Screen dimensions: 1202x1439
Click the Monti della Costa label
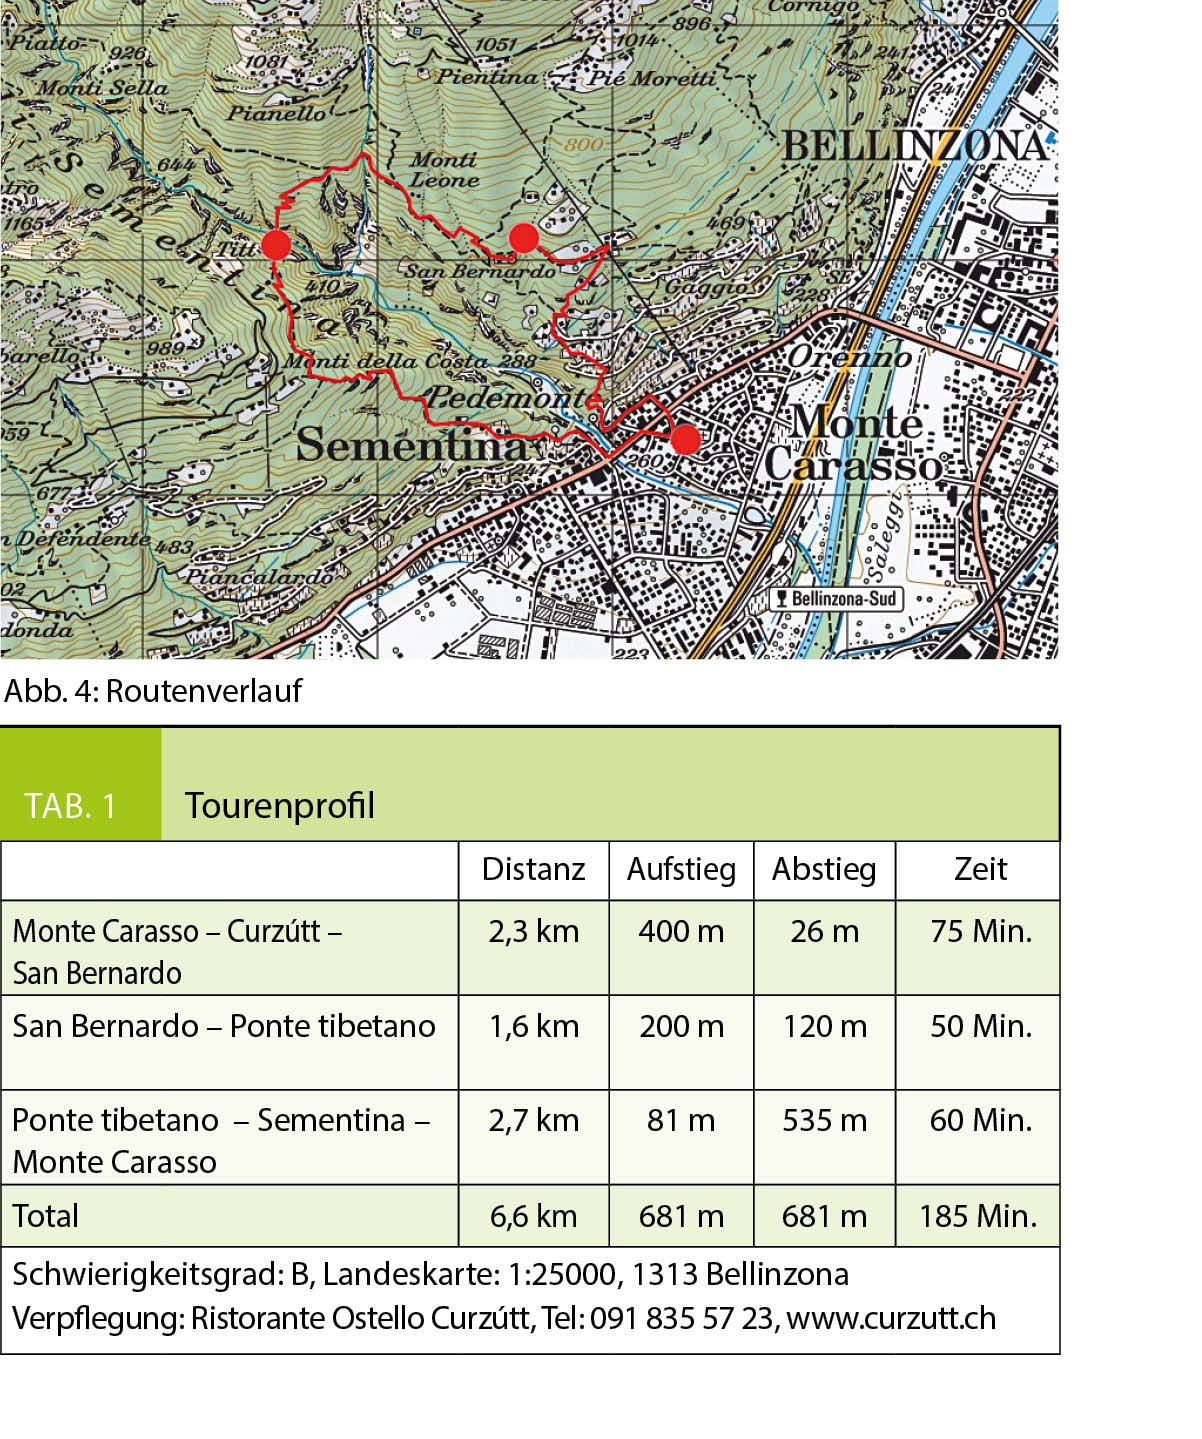tap(386, 360)
